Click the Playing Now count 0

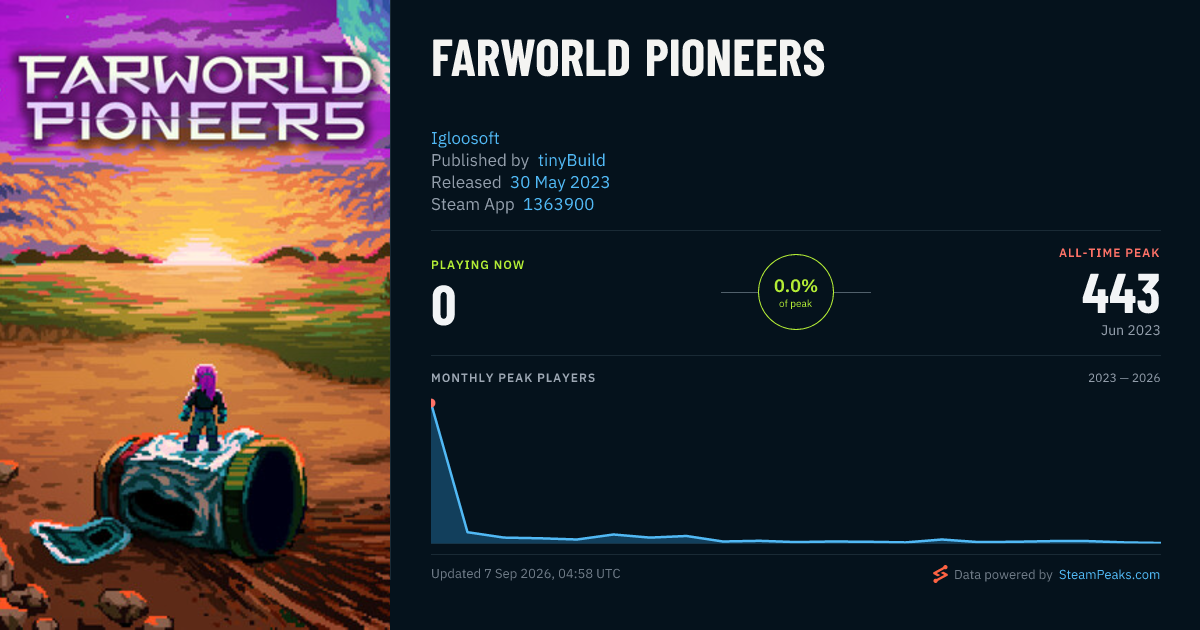[x=444, y=306]
